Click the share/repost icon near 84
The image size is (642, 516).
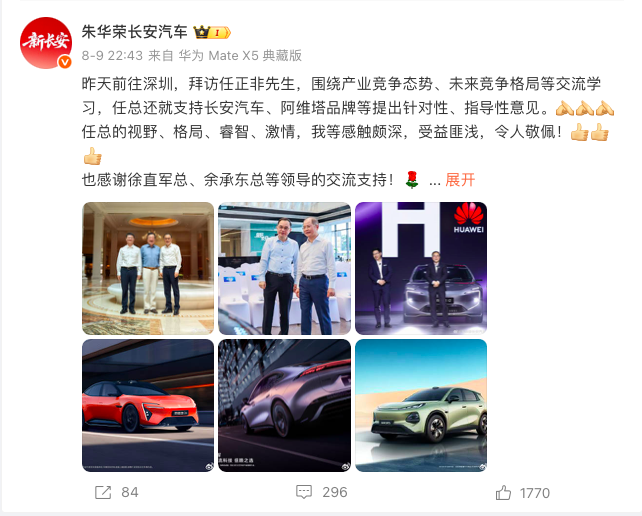[103, 492]
